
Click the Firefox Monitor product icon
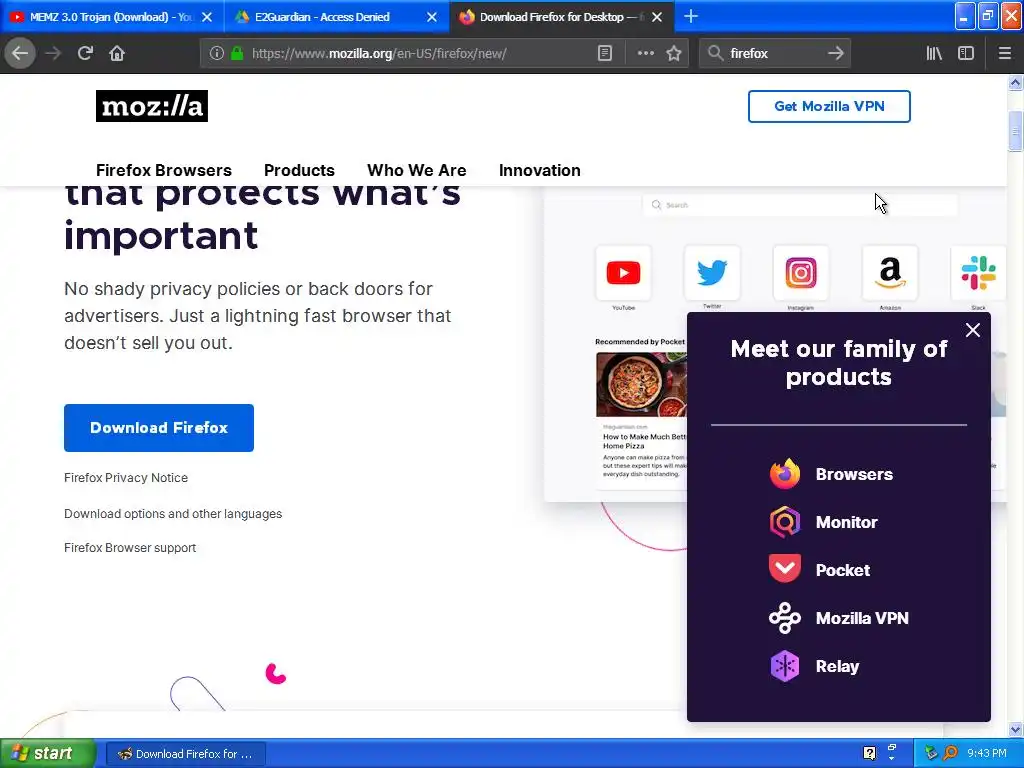coord(784,522)
